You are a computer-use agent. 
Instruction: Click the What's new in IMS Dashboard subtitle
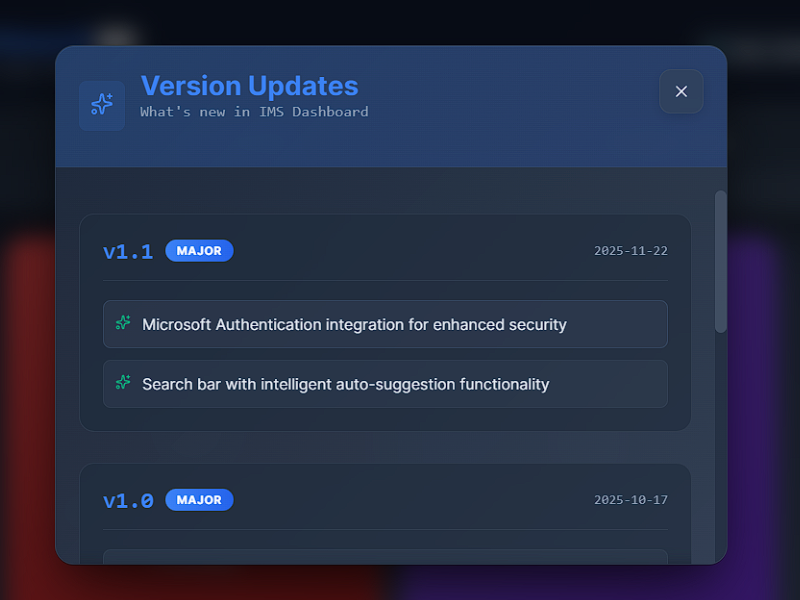coord(253,112)
